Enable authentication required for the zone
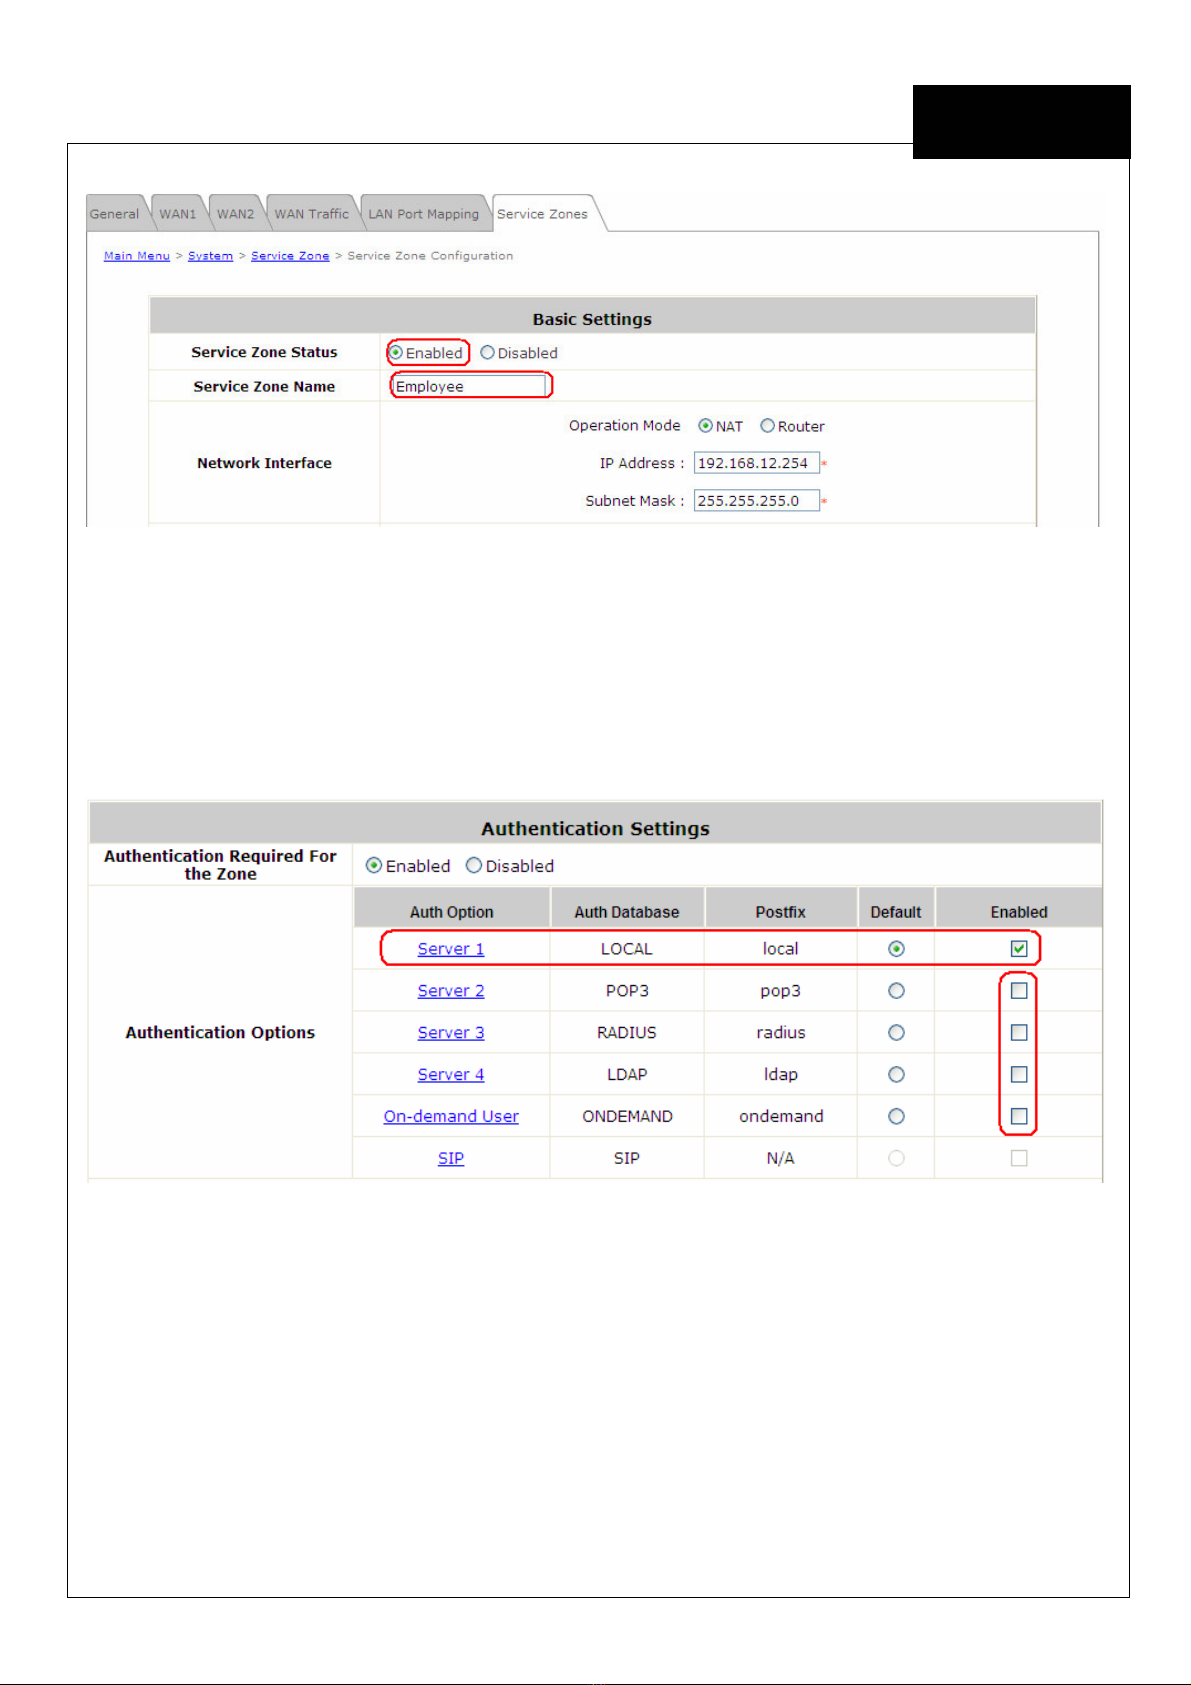This screenshot has width=1191, height=1685. tap(374, 866)
